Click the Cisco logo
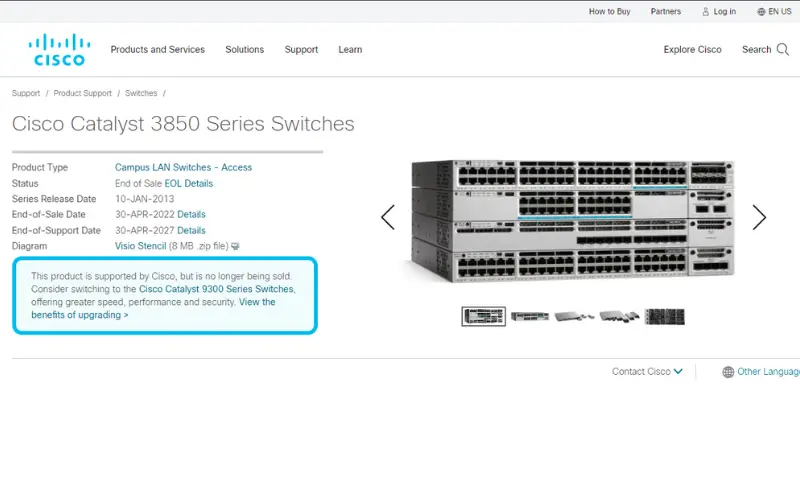 [x=60, y=49]
